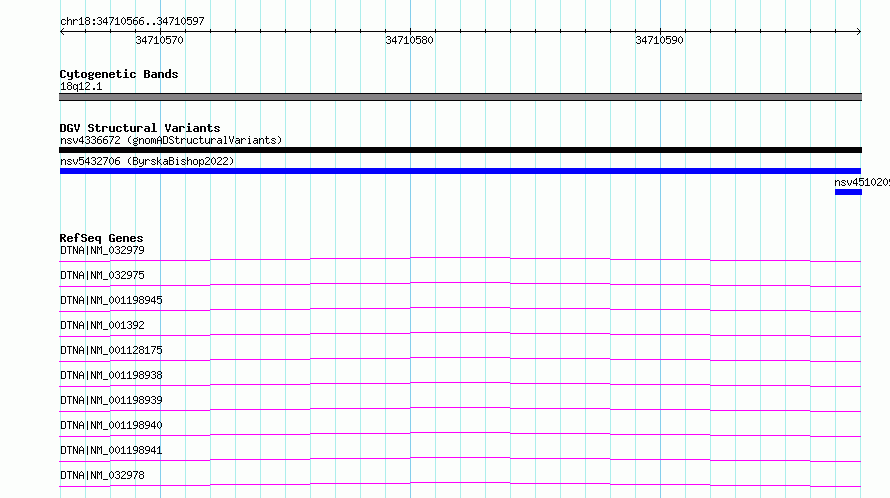This screenshot has height=498, width=890.
Task: Select transcript DTNA|NM_001128175
Action: click(x=111, y=350)
